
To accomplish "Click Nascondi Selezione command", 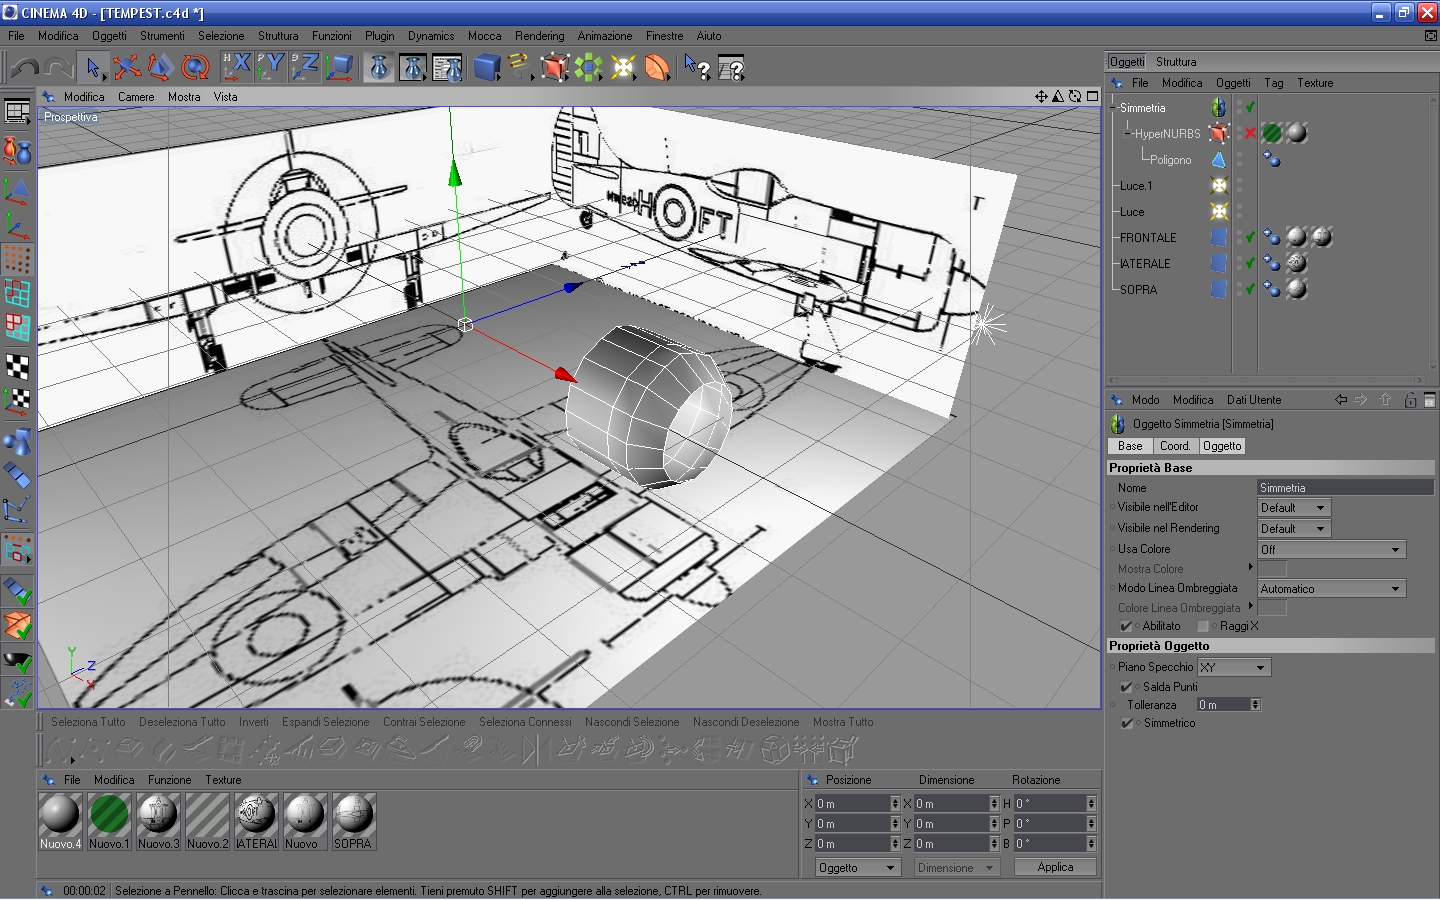I will pos(632,722).
